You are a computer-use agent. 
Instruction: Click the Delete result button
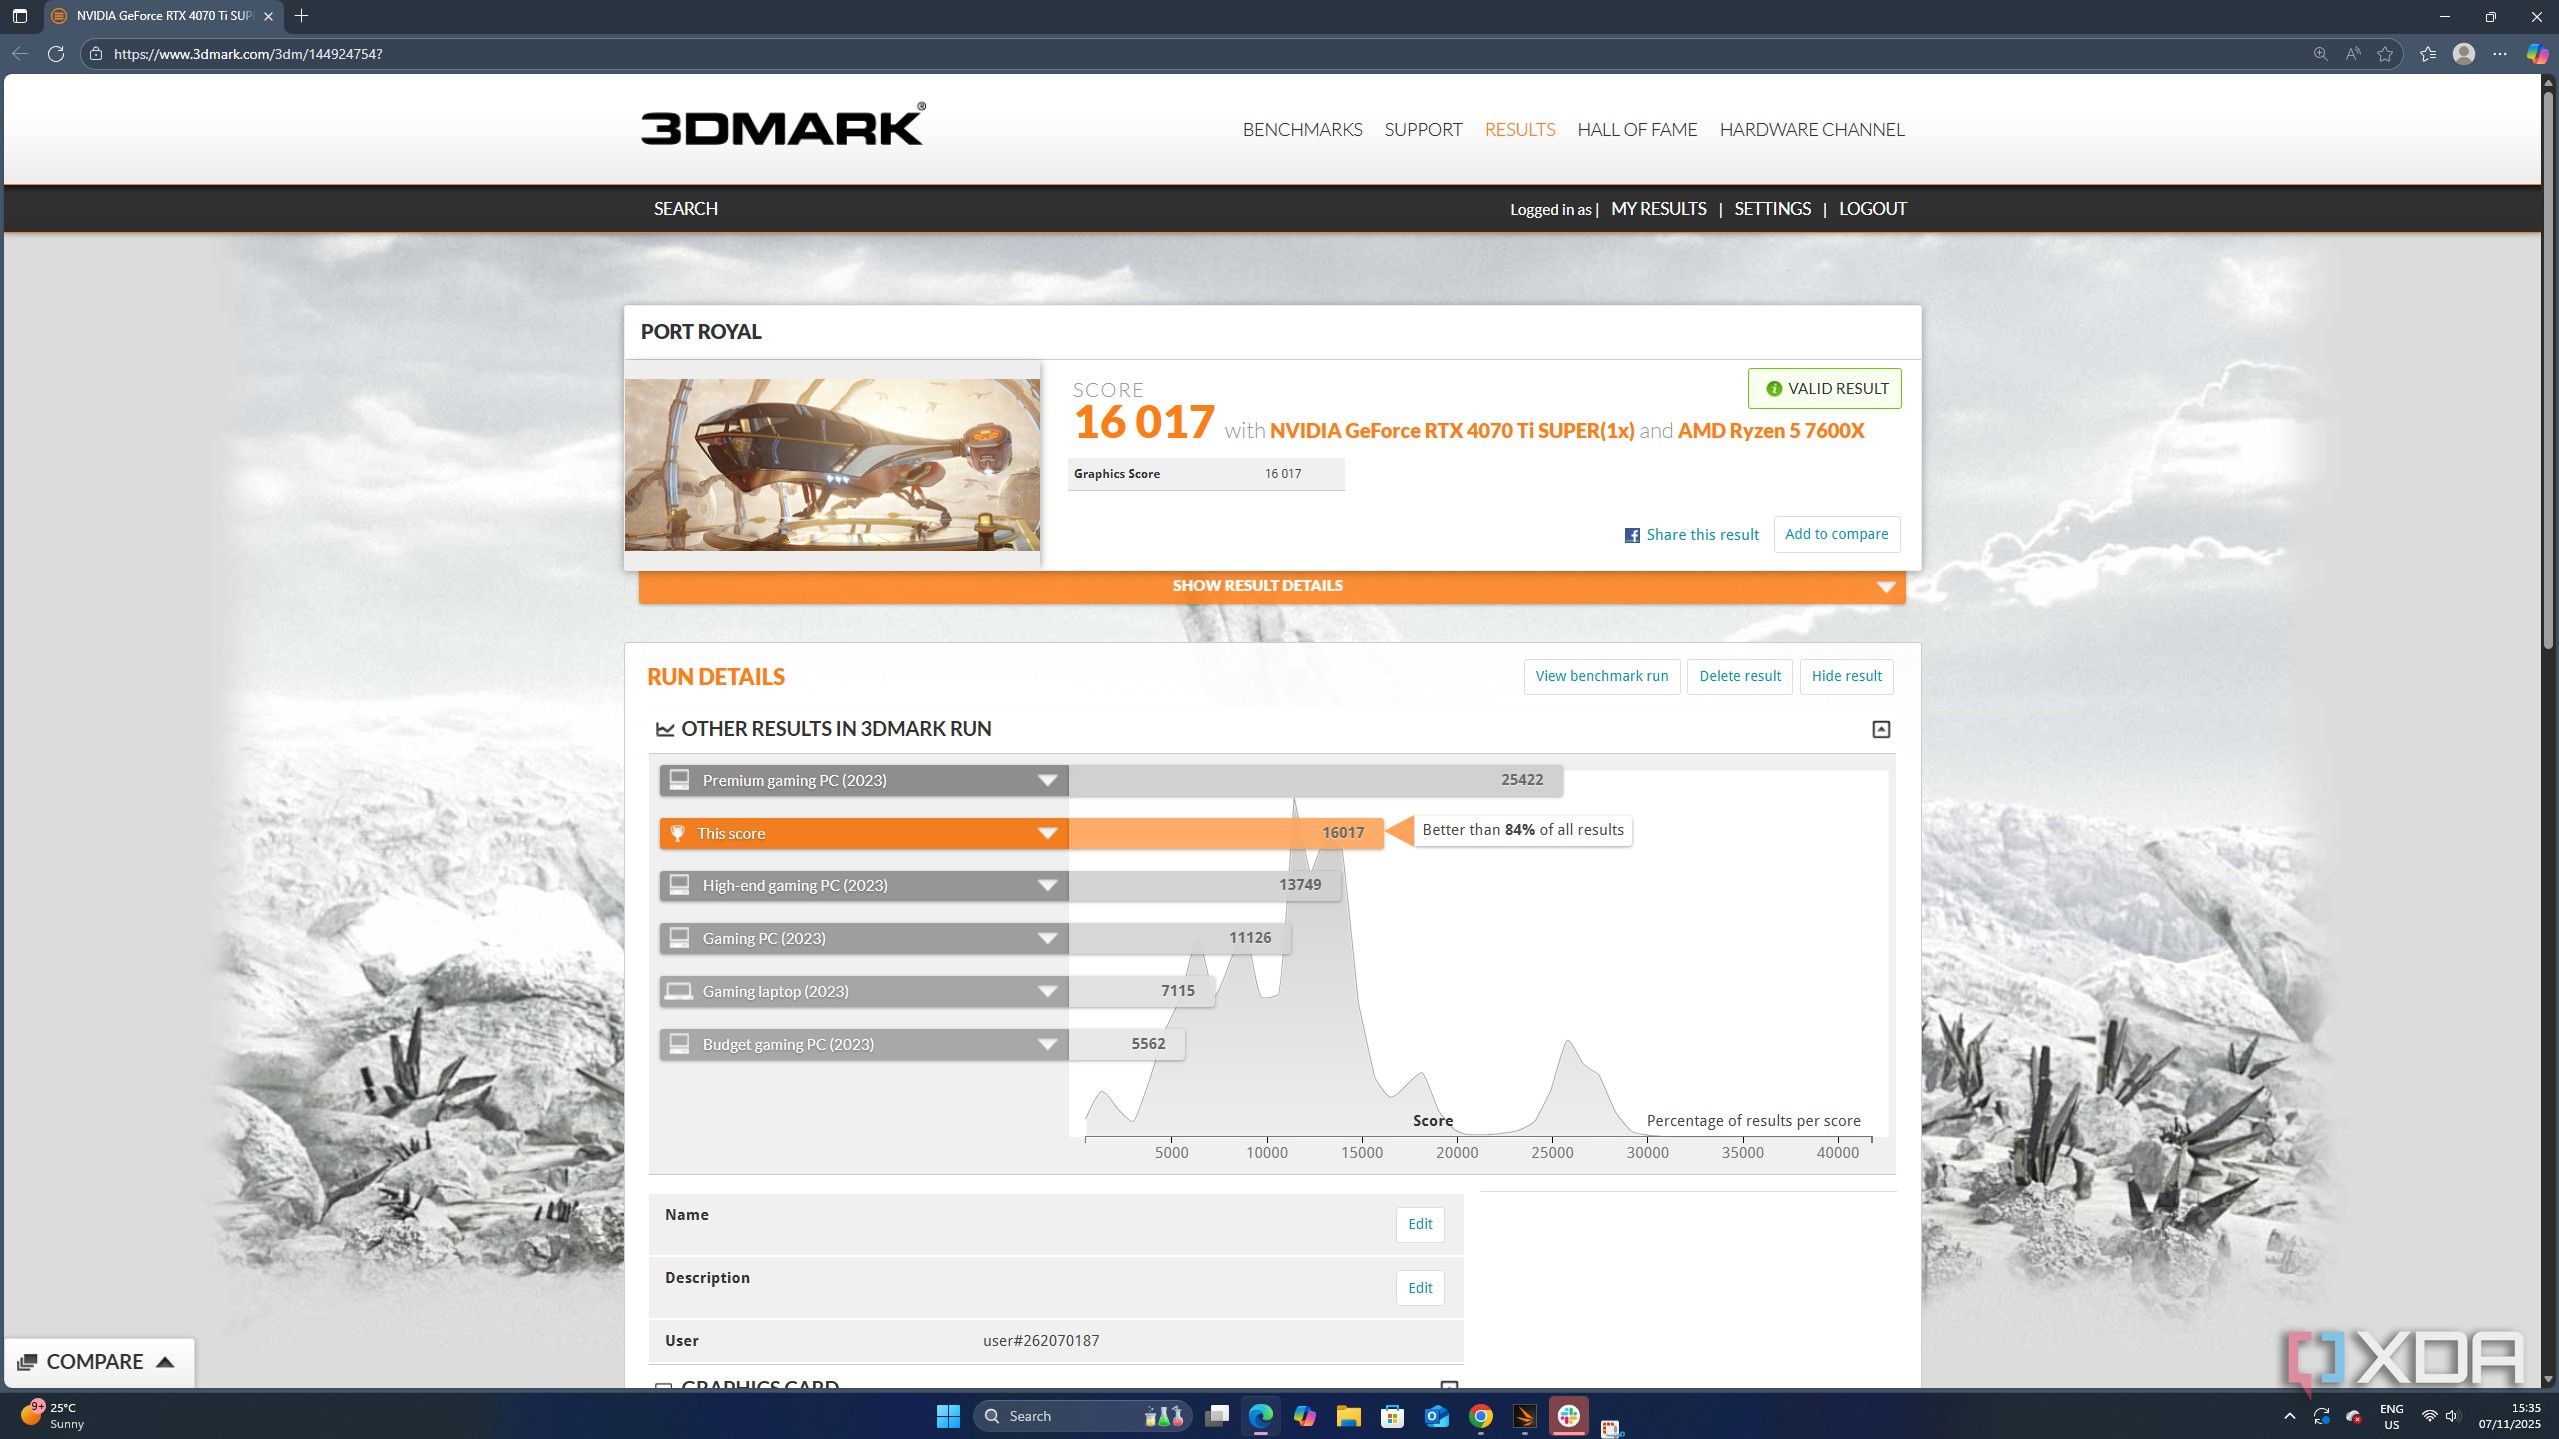pos(1739,676)
